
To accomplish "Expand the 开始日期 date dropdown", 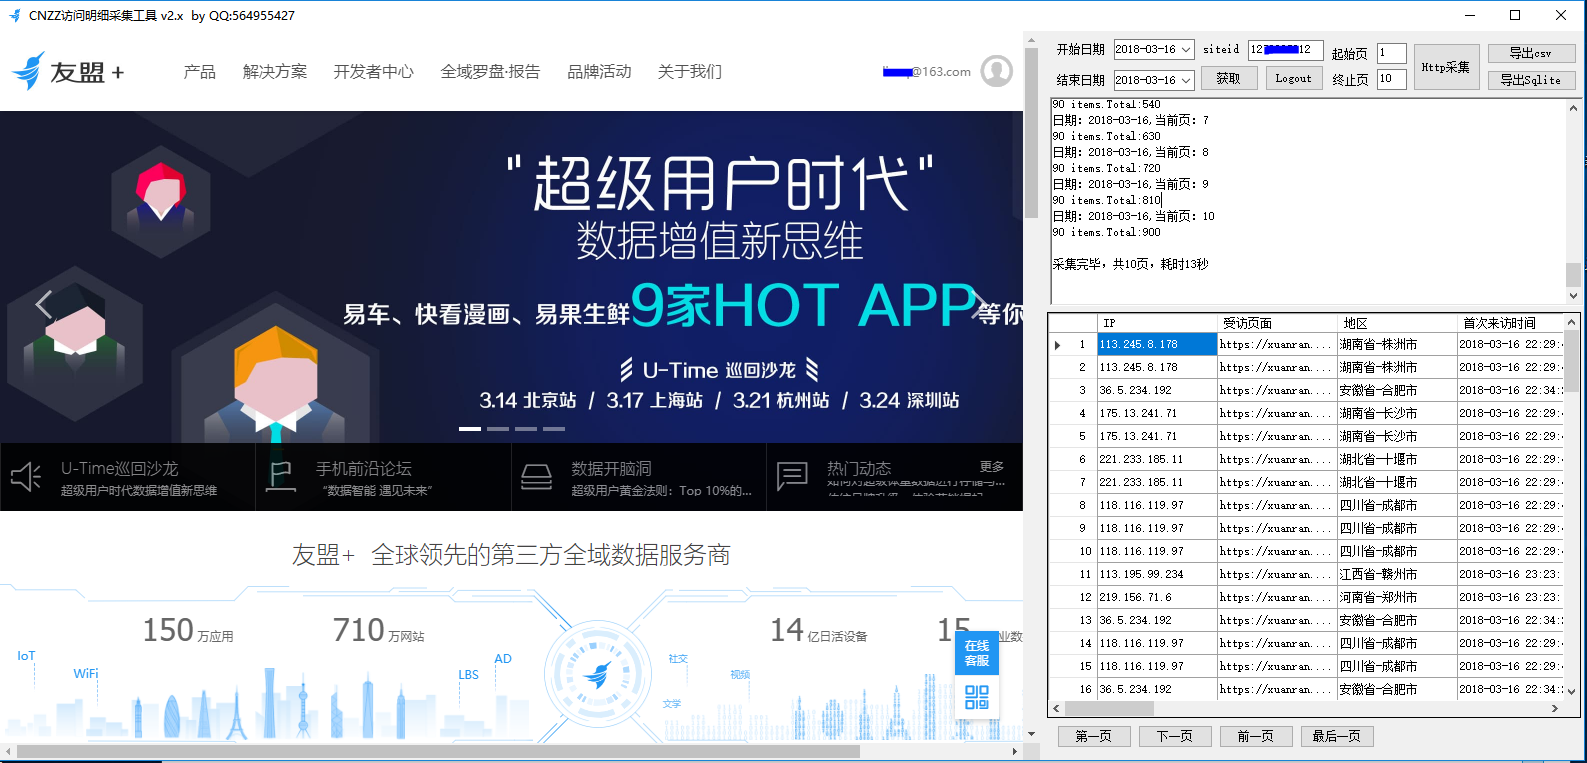I will pyautogui.click(x=1186, y=49).
